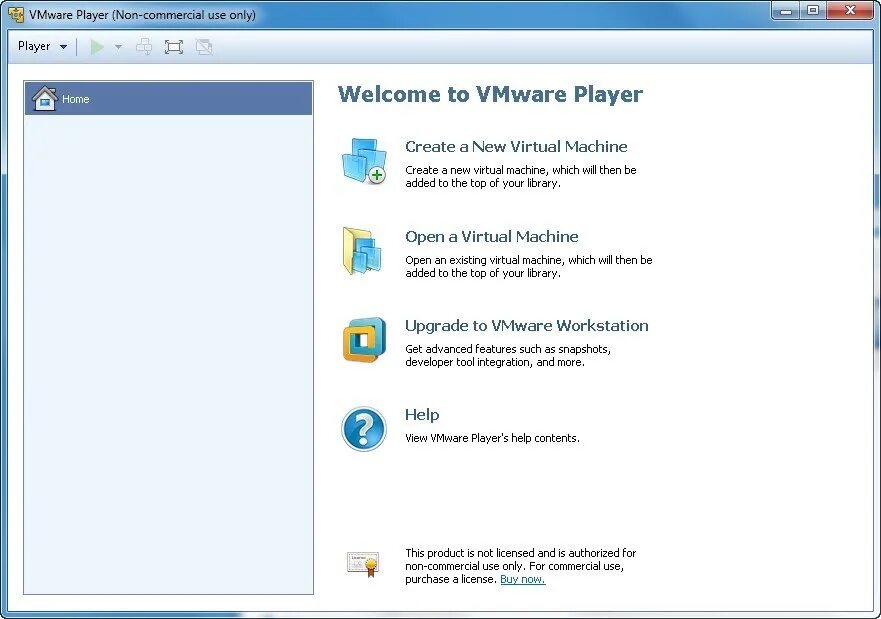Image resolution: width=881 pixels, height=619 pixels.
Task: Click the blue question mark Help icon
Action: [364, 429]
